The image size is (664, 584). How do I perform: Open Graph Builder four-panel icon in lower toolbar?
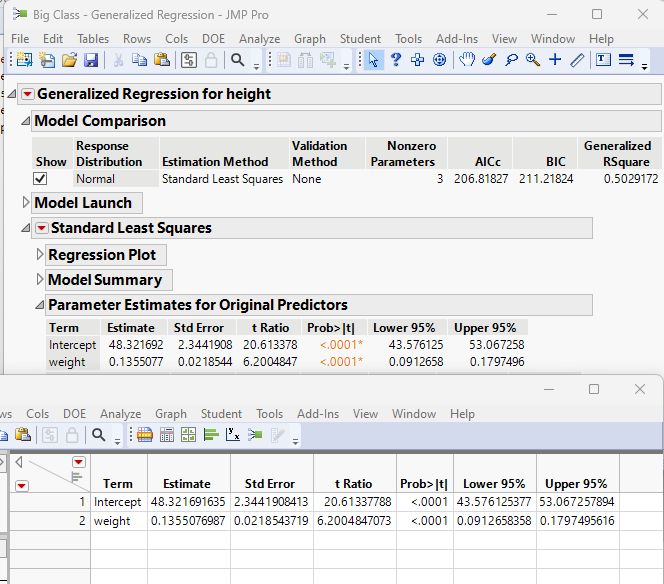(188, 435)
